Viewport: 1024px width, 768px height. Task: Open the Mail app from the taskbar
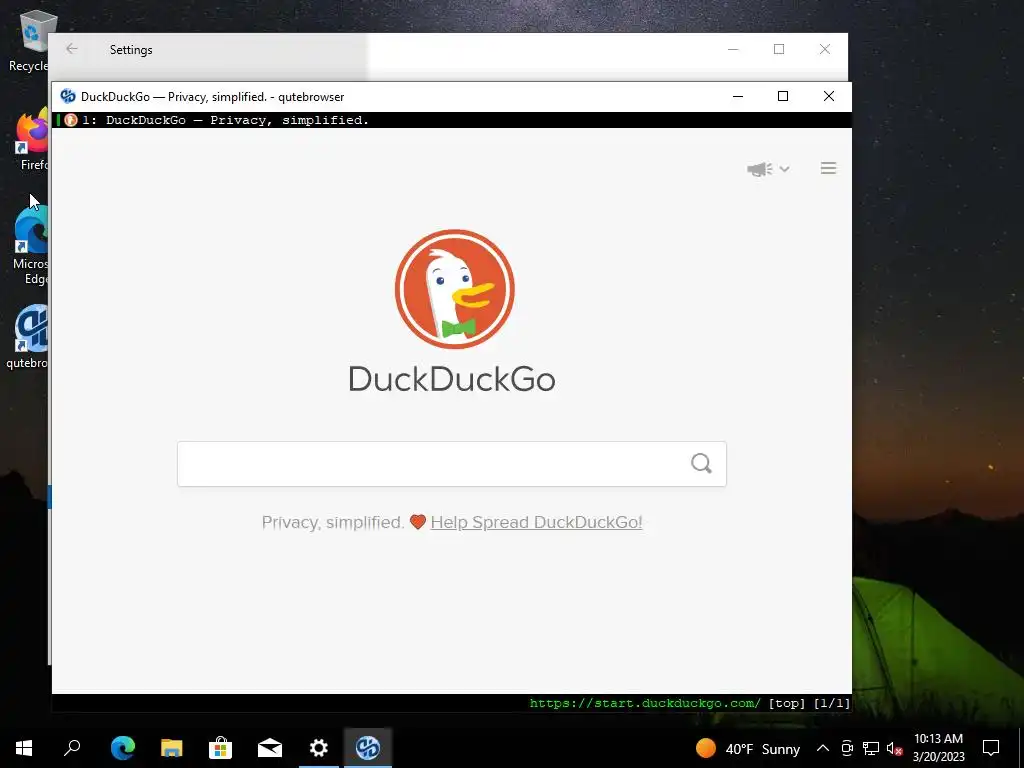(x=270, y=748)
